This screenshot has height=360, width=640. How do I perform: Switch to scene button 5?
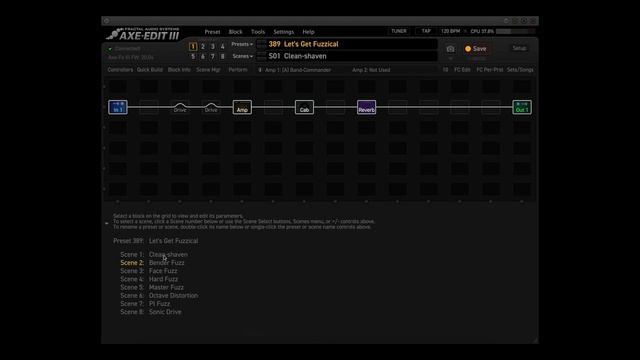[193, 56]
